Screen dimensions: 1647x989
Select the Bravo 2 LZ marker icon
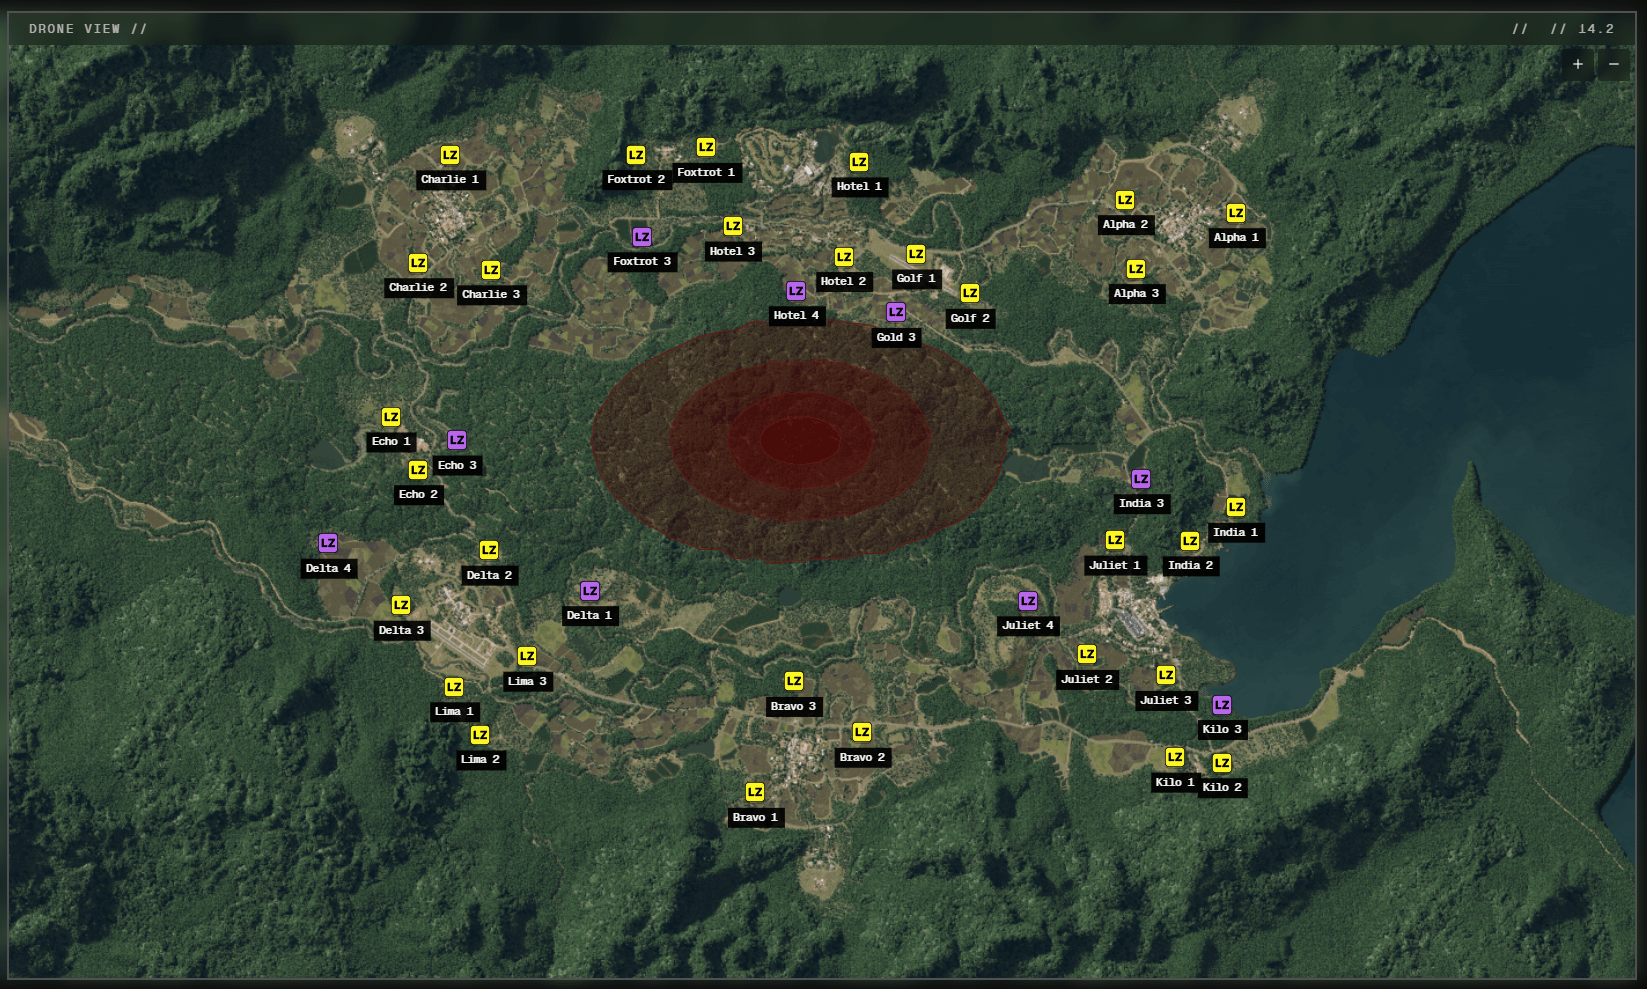[862, 733]
